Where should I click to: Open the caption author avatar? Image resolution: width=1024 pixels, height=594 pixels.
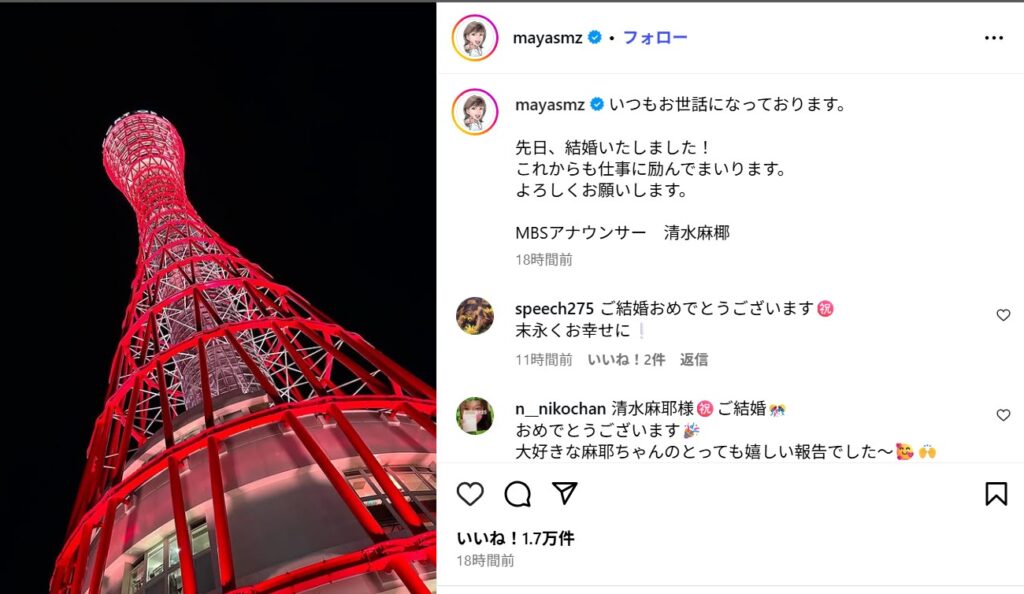(475, 112)
